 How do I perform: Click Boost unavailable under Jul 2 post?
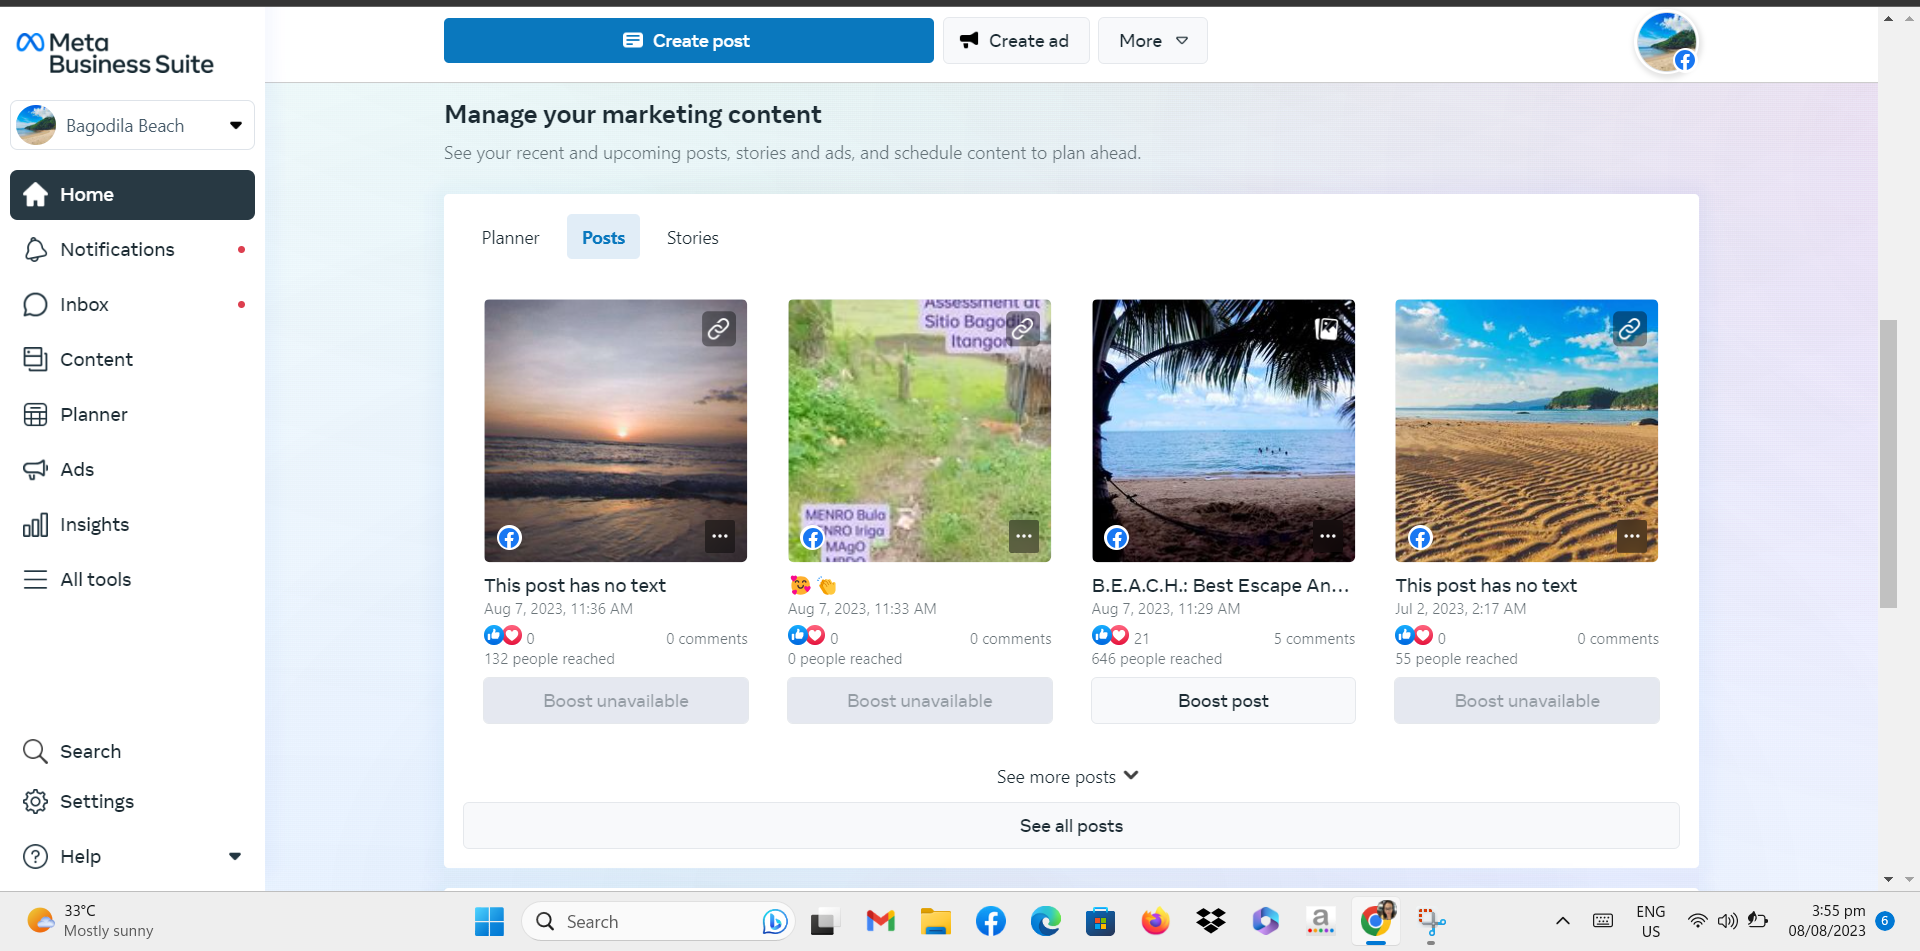(1527, 701)
